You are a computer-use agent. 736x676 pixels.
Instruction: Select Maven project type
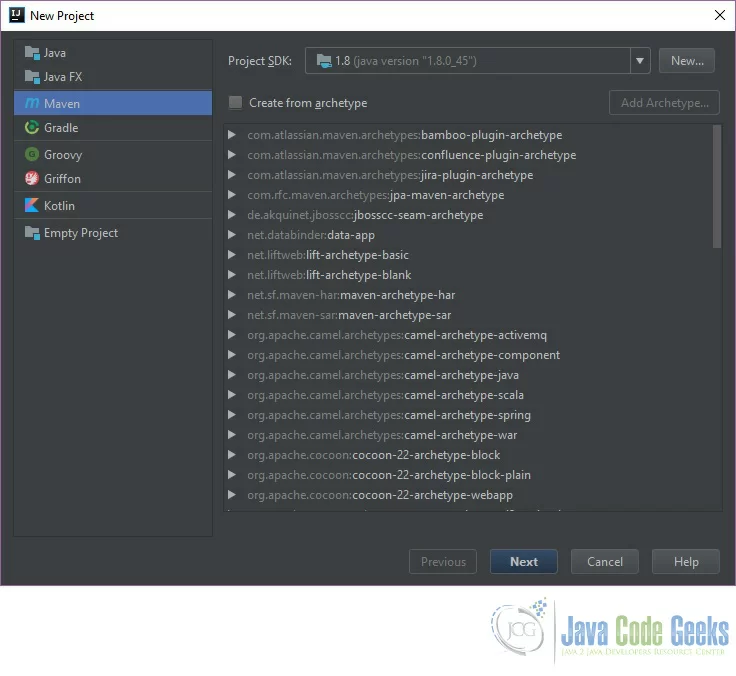[x=113, y=103]
